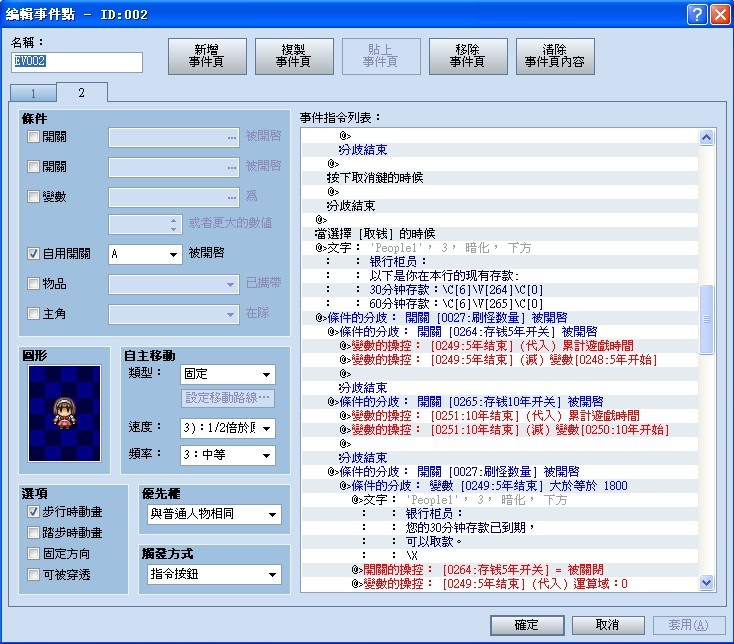The width and height of the screenshot is (734, 644).
Task: Select the [0251:10年结束] (減) 變數 line
Action: tap(500, 430)
